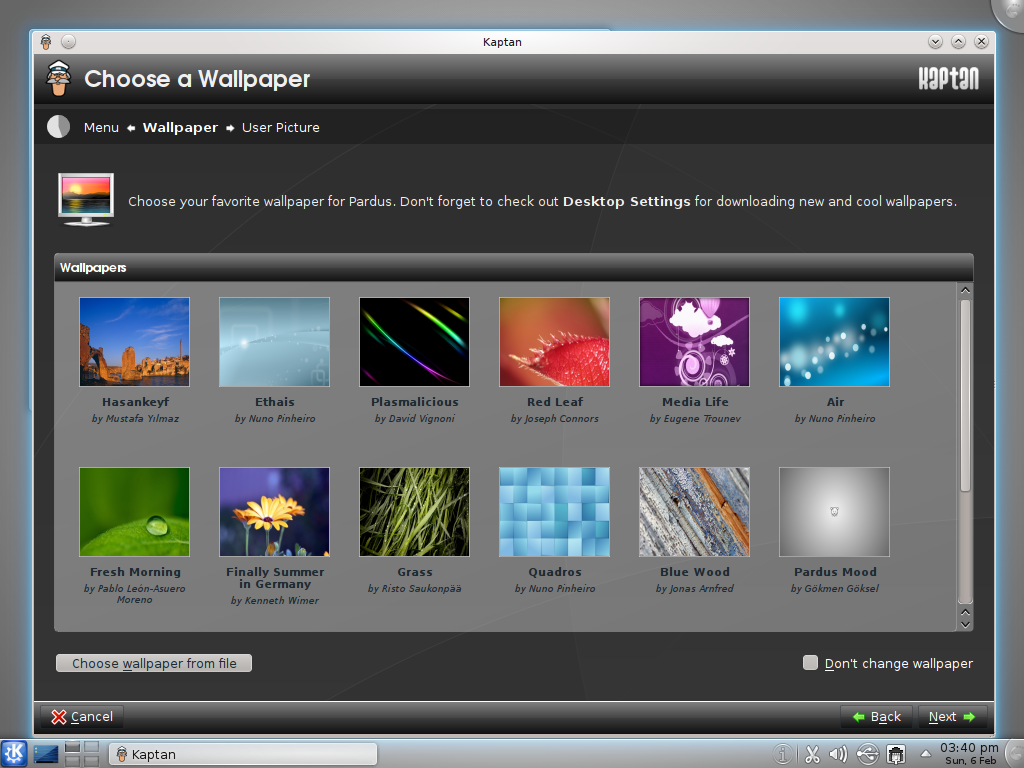Click scrollbar up arrow in wallpaper list
Screen dimensions: 1024x768
coord(965,290)
